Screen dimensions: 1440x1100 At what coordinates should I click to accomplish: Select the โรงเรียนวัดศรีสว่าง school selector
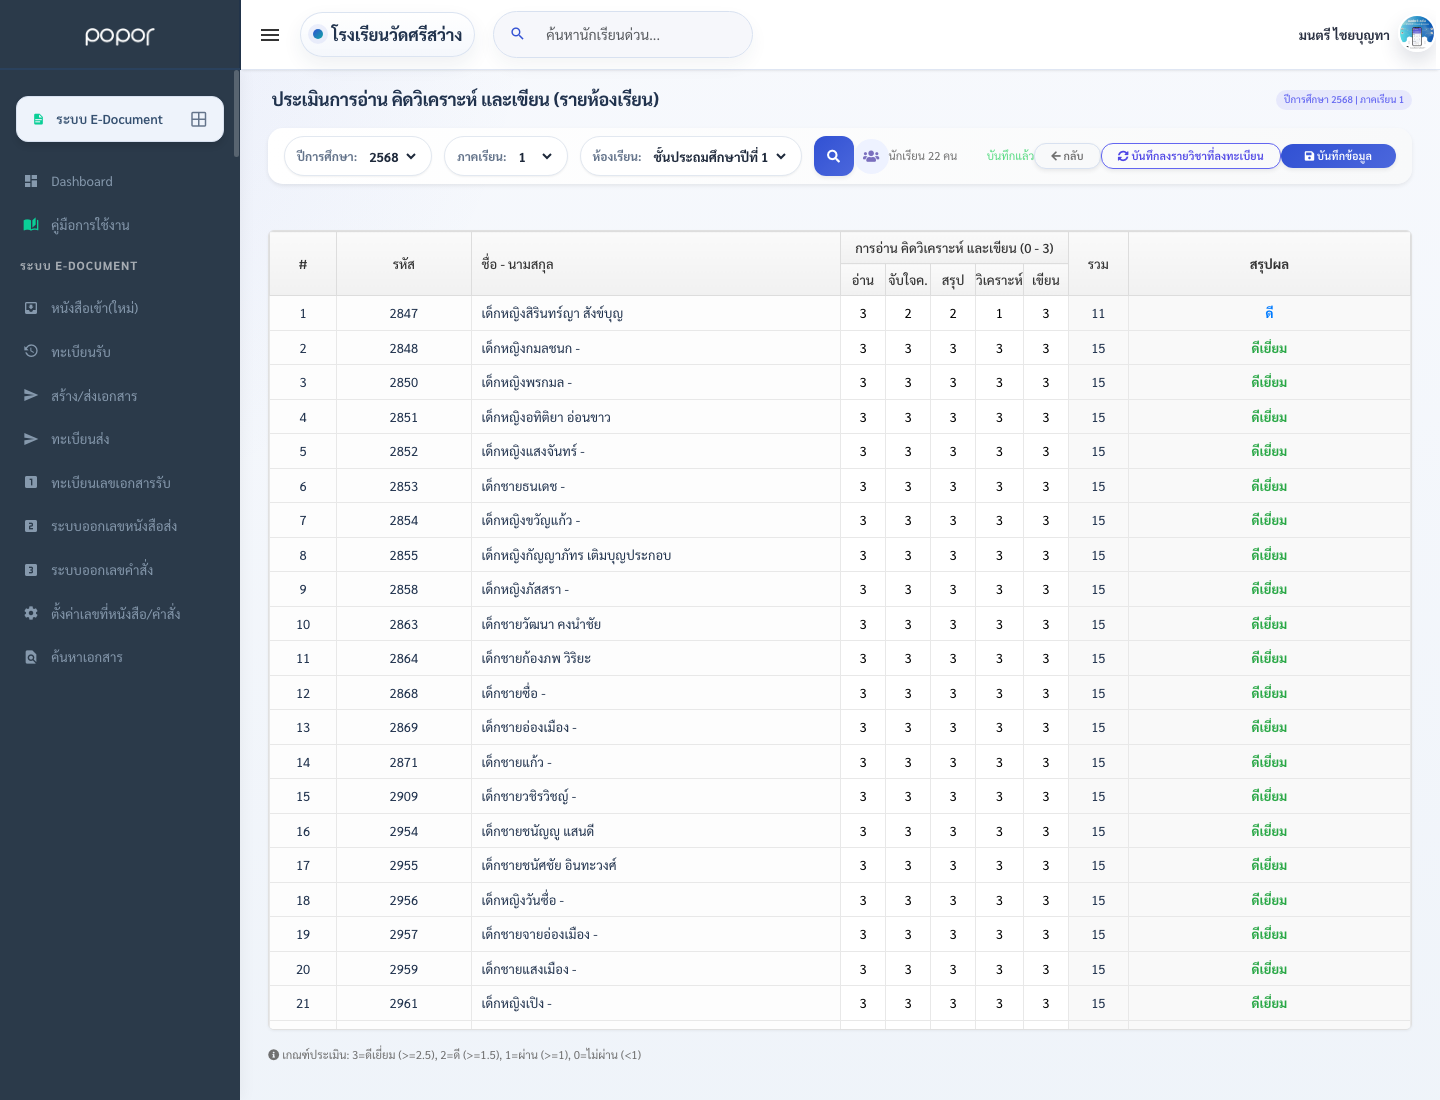point(387,35)
